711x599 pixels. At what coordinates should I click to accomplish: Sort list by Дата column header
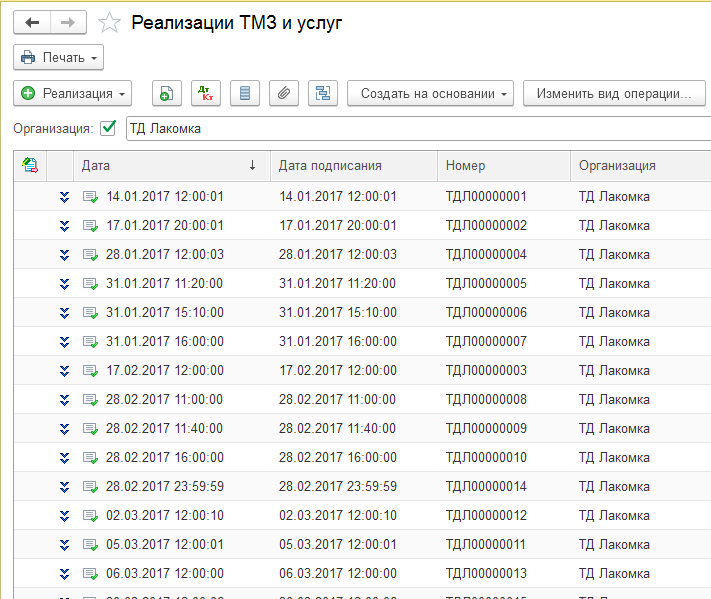tap(160, 166)
